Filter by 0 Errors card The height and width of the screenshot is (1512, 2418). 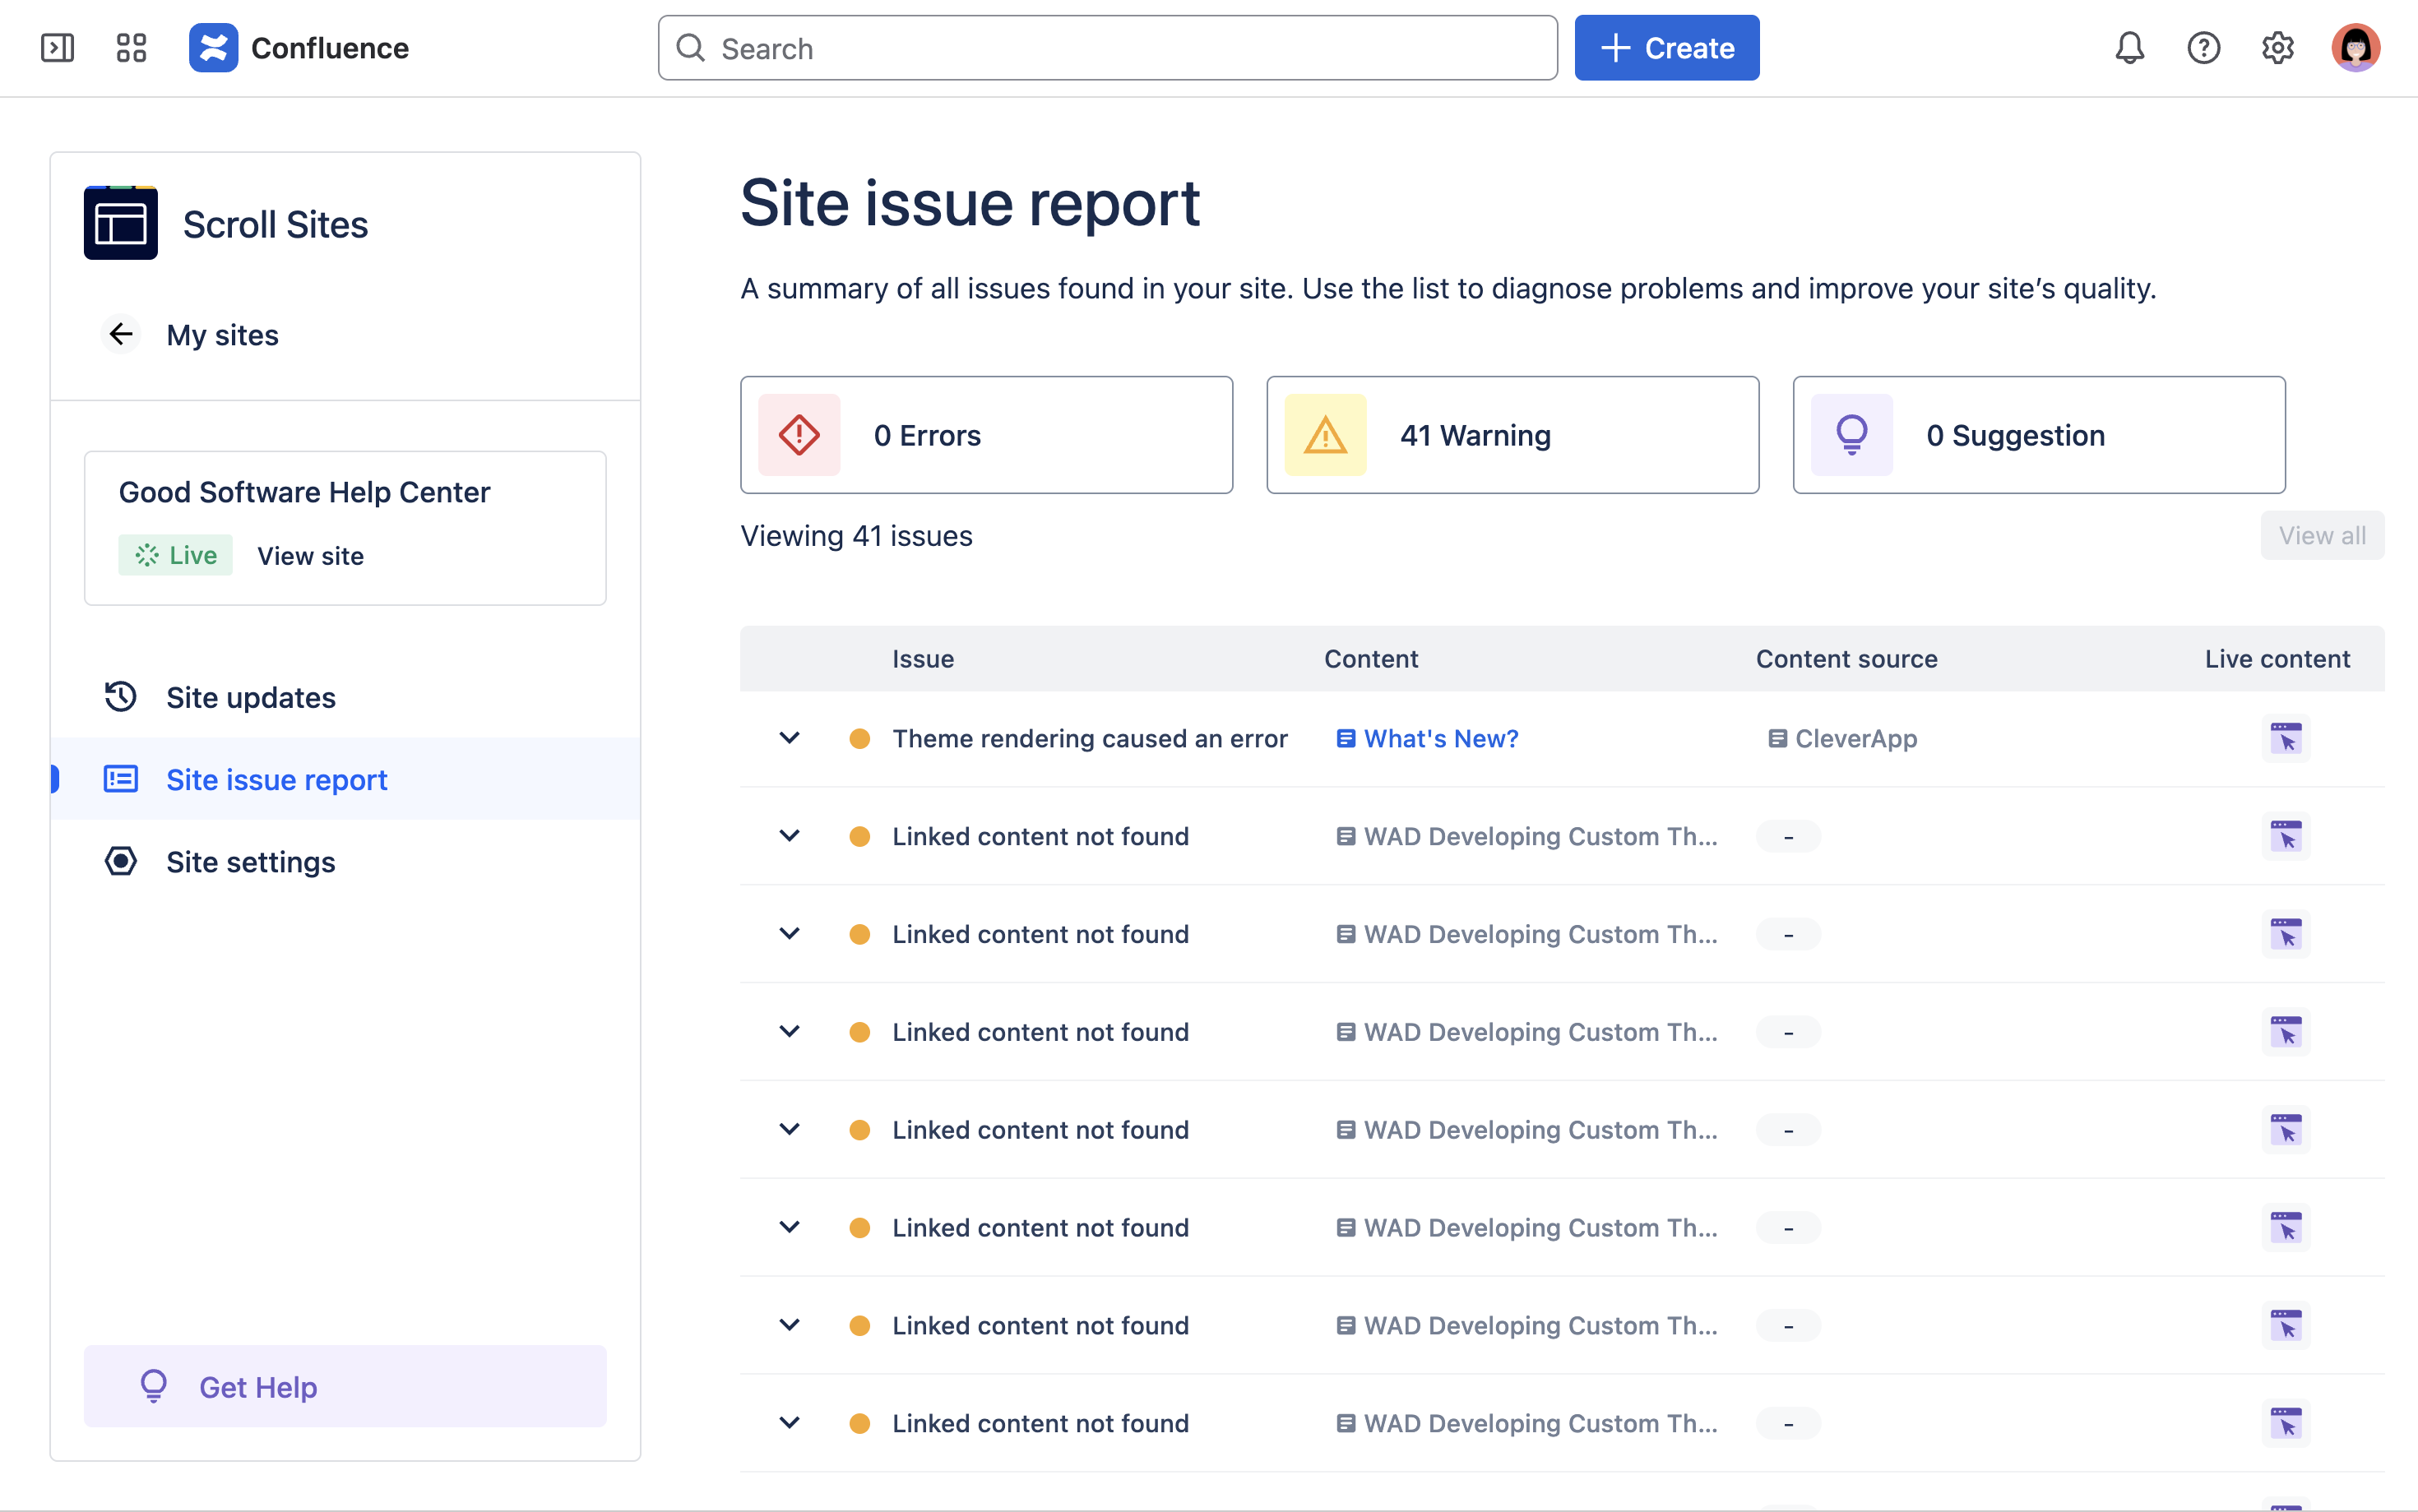tap(986, 435)
